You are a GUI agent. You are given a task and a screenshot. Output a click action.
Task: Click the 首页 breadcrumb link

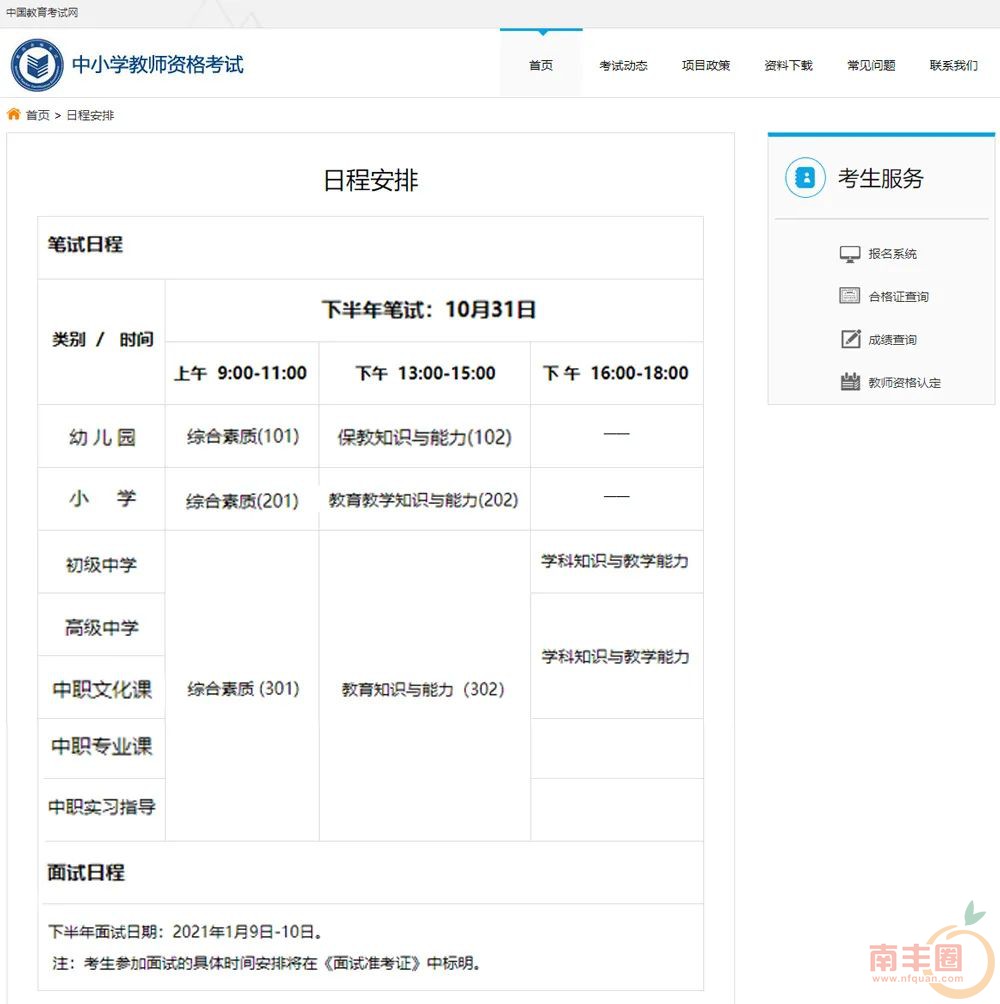[38, 116]
